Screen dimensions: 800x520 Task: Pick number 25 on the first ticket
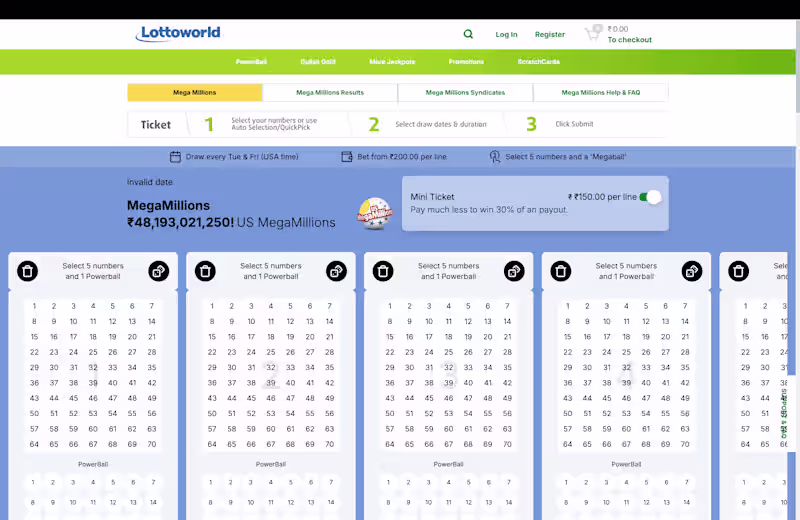[93, 352]
